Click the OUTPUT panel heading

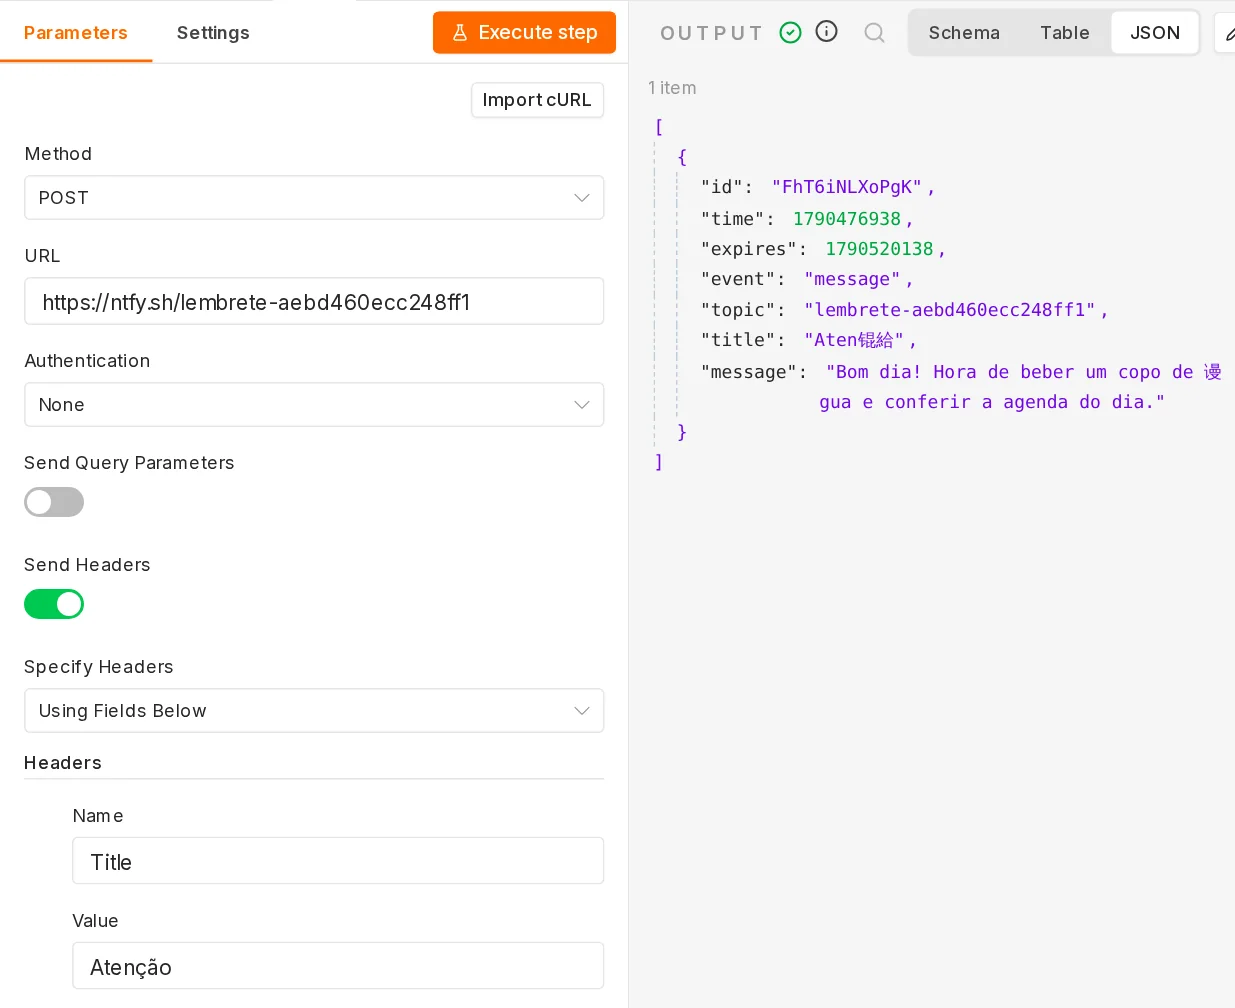coord(711,33)
